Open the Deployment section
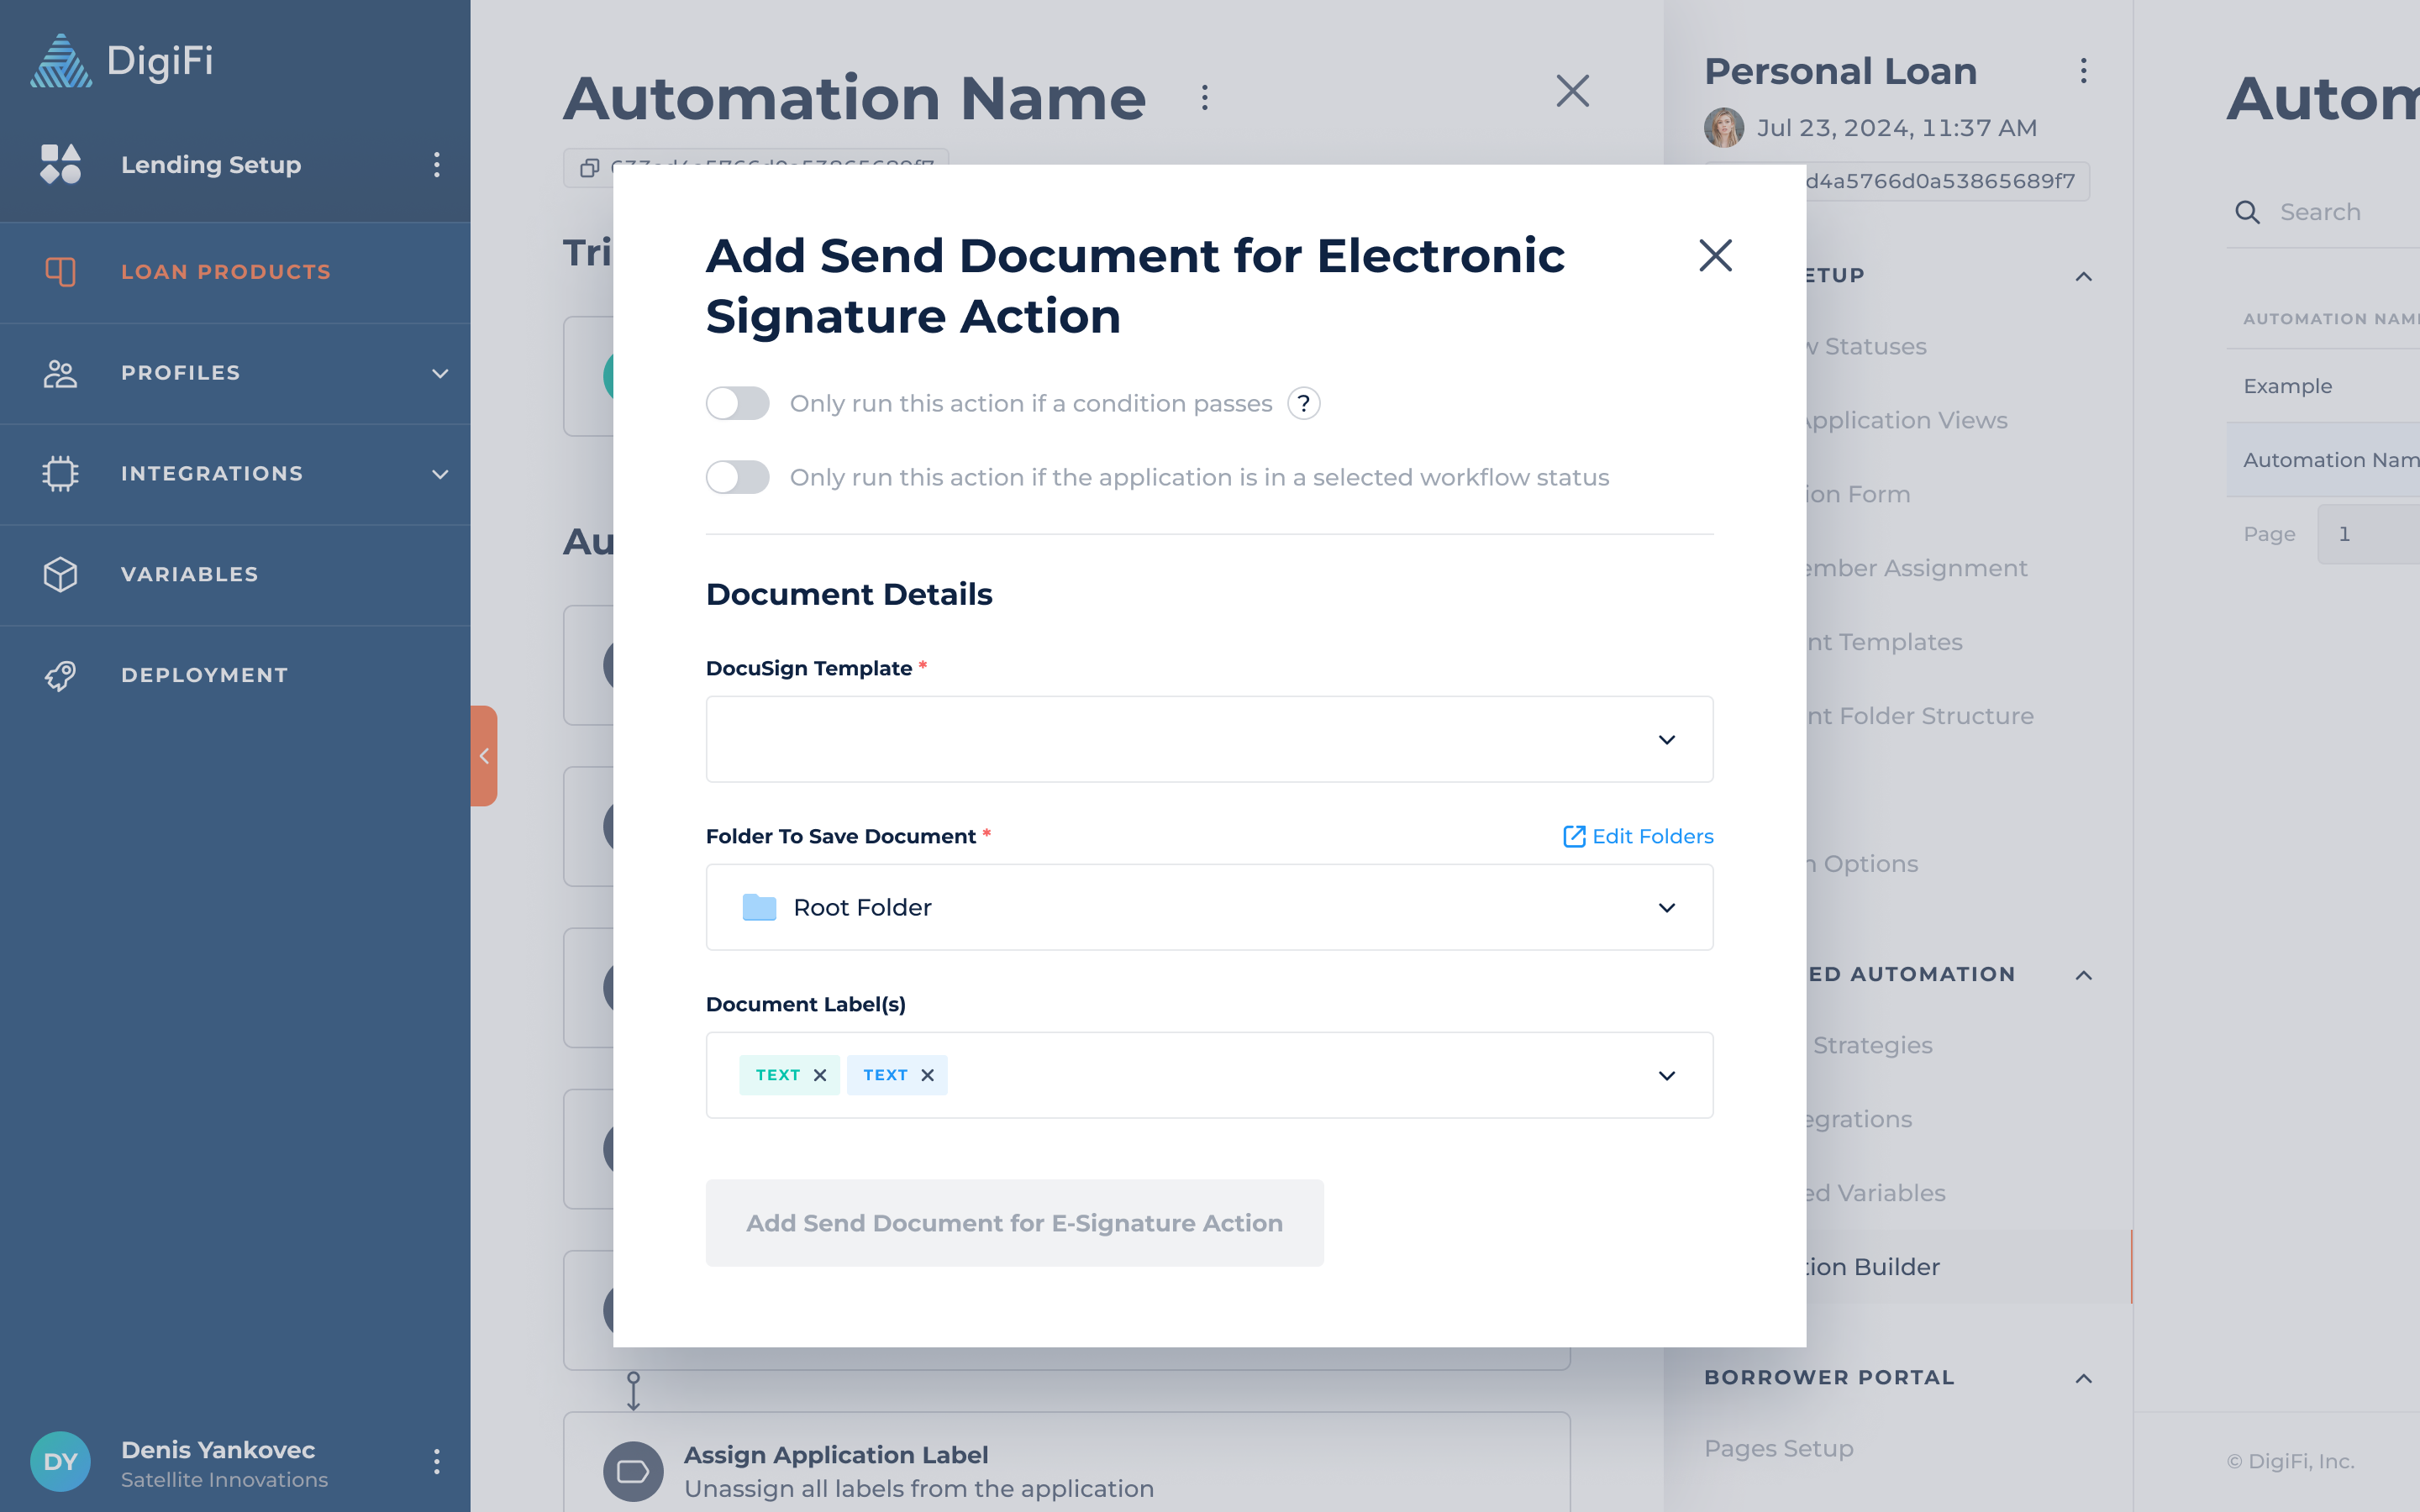This screenshot has height=1512, width=2420. (204, 674)
